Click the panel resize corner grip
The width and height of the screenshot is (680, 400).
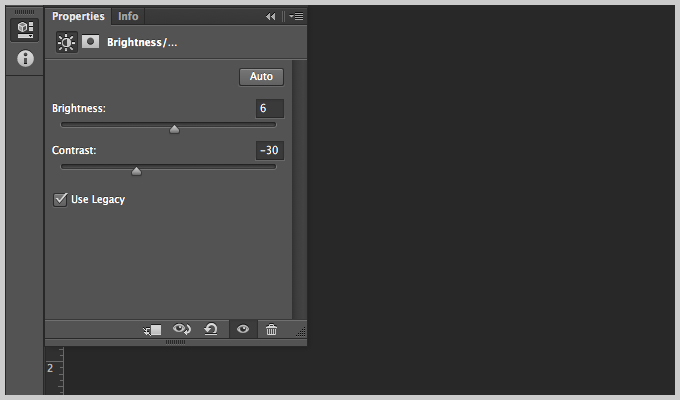[x=301, y=331]
